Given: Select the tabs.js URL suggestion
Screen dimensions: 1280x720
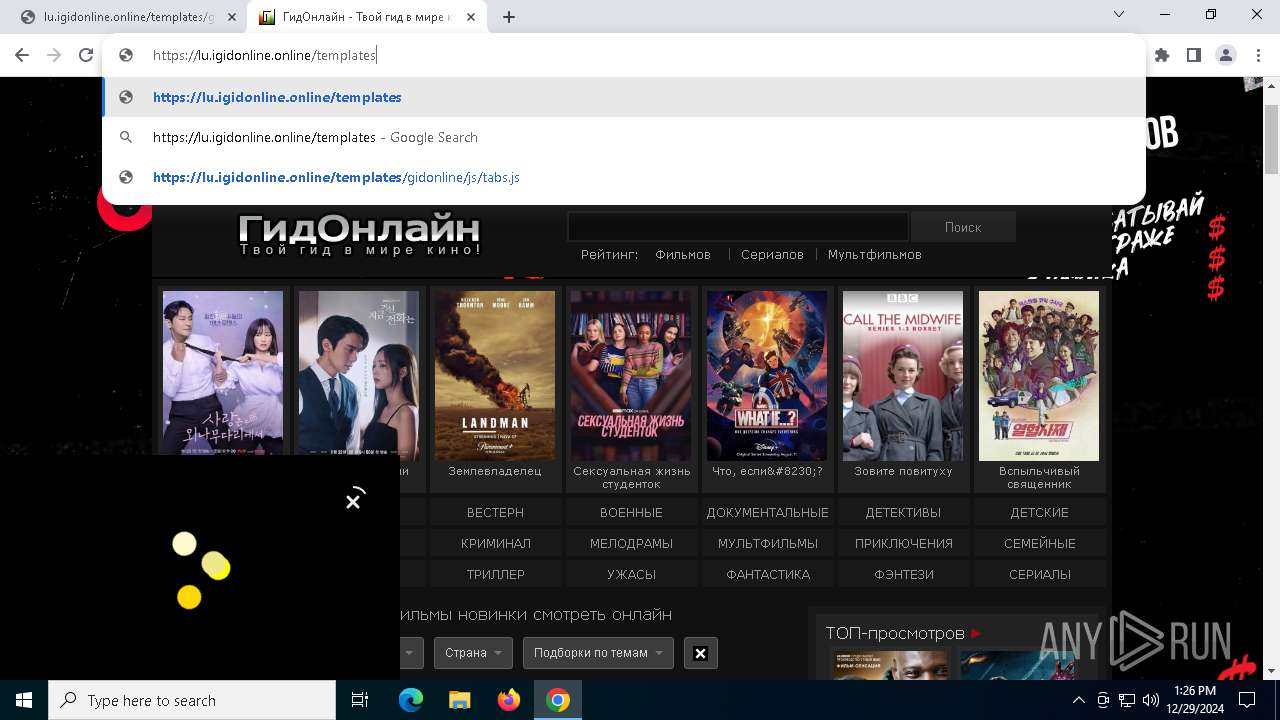Looking at the screenshot, I should pos(624,177).
